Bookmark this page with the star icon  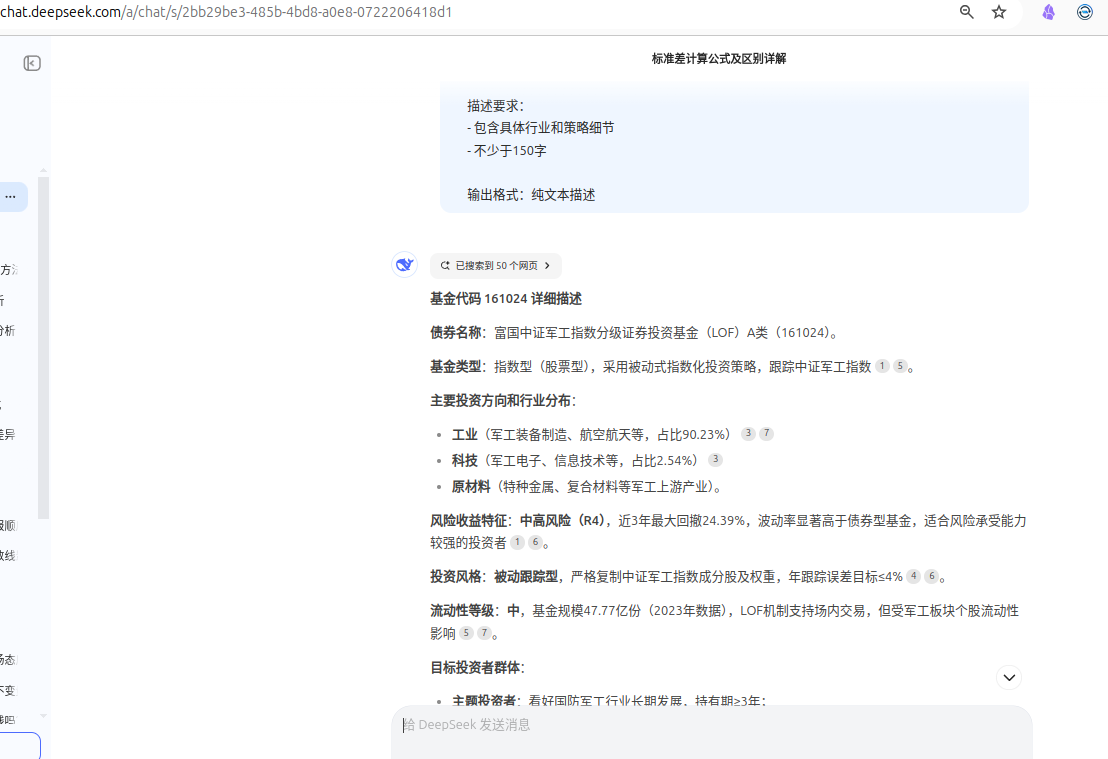(998, 12)
